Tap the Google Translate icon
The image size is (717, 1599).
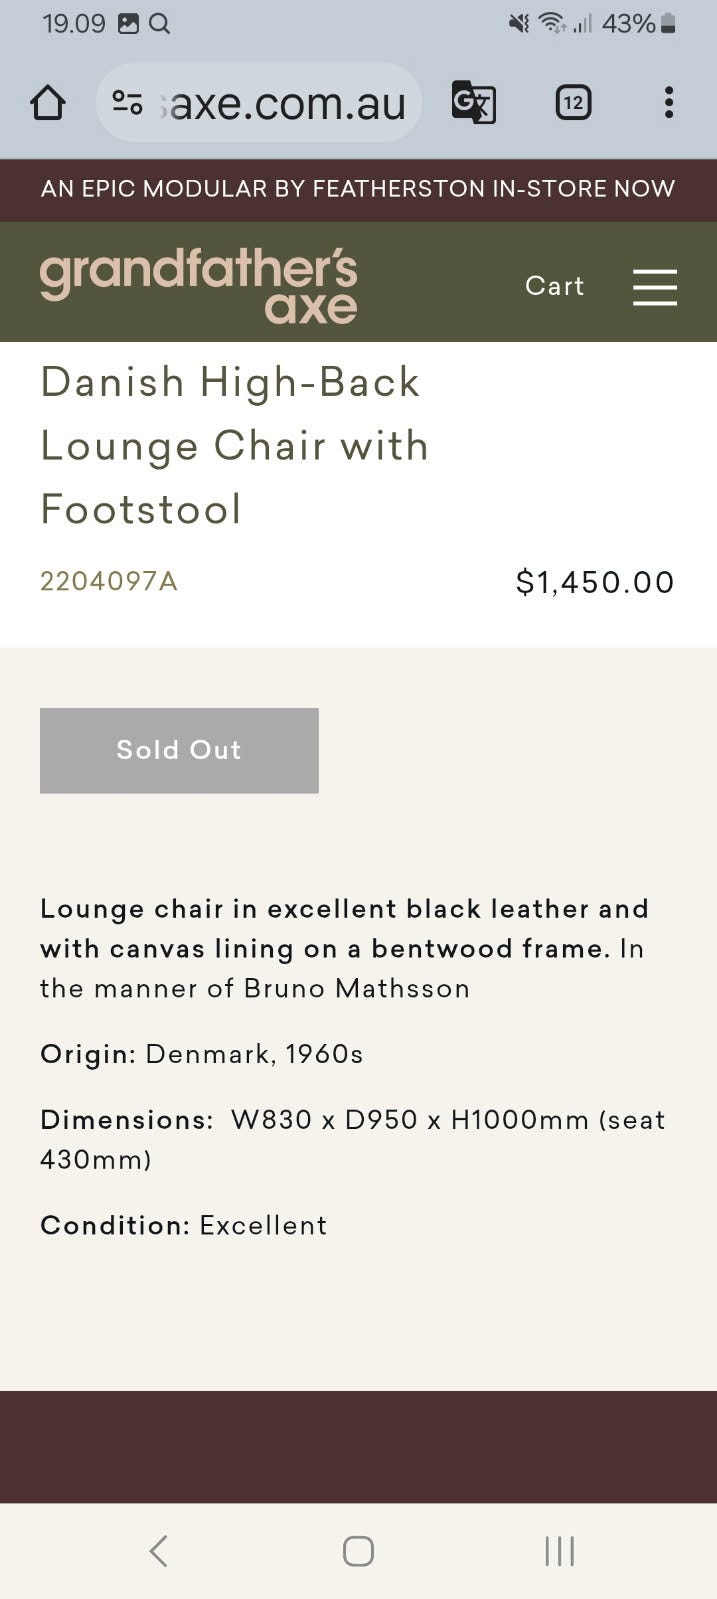pyautogui.click(x=473, y=102)
